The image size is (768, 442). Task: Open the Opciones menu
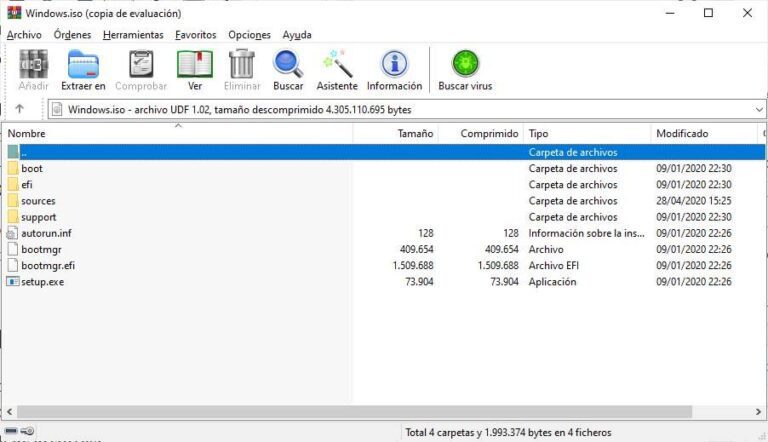tap(249, 35)
